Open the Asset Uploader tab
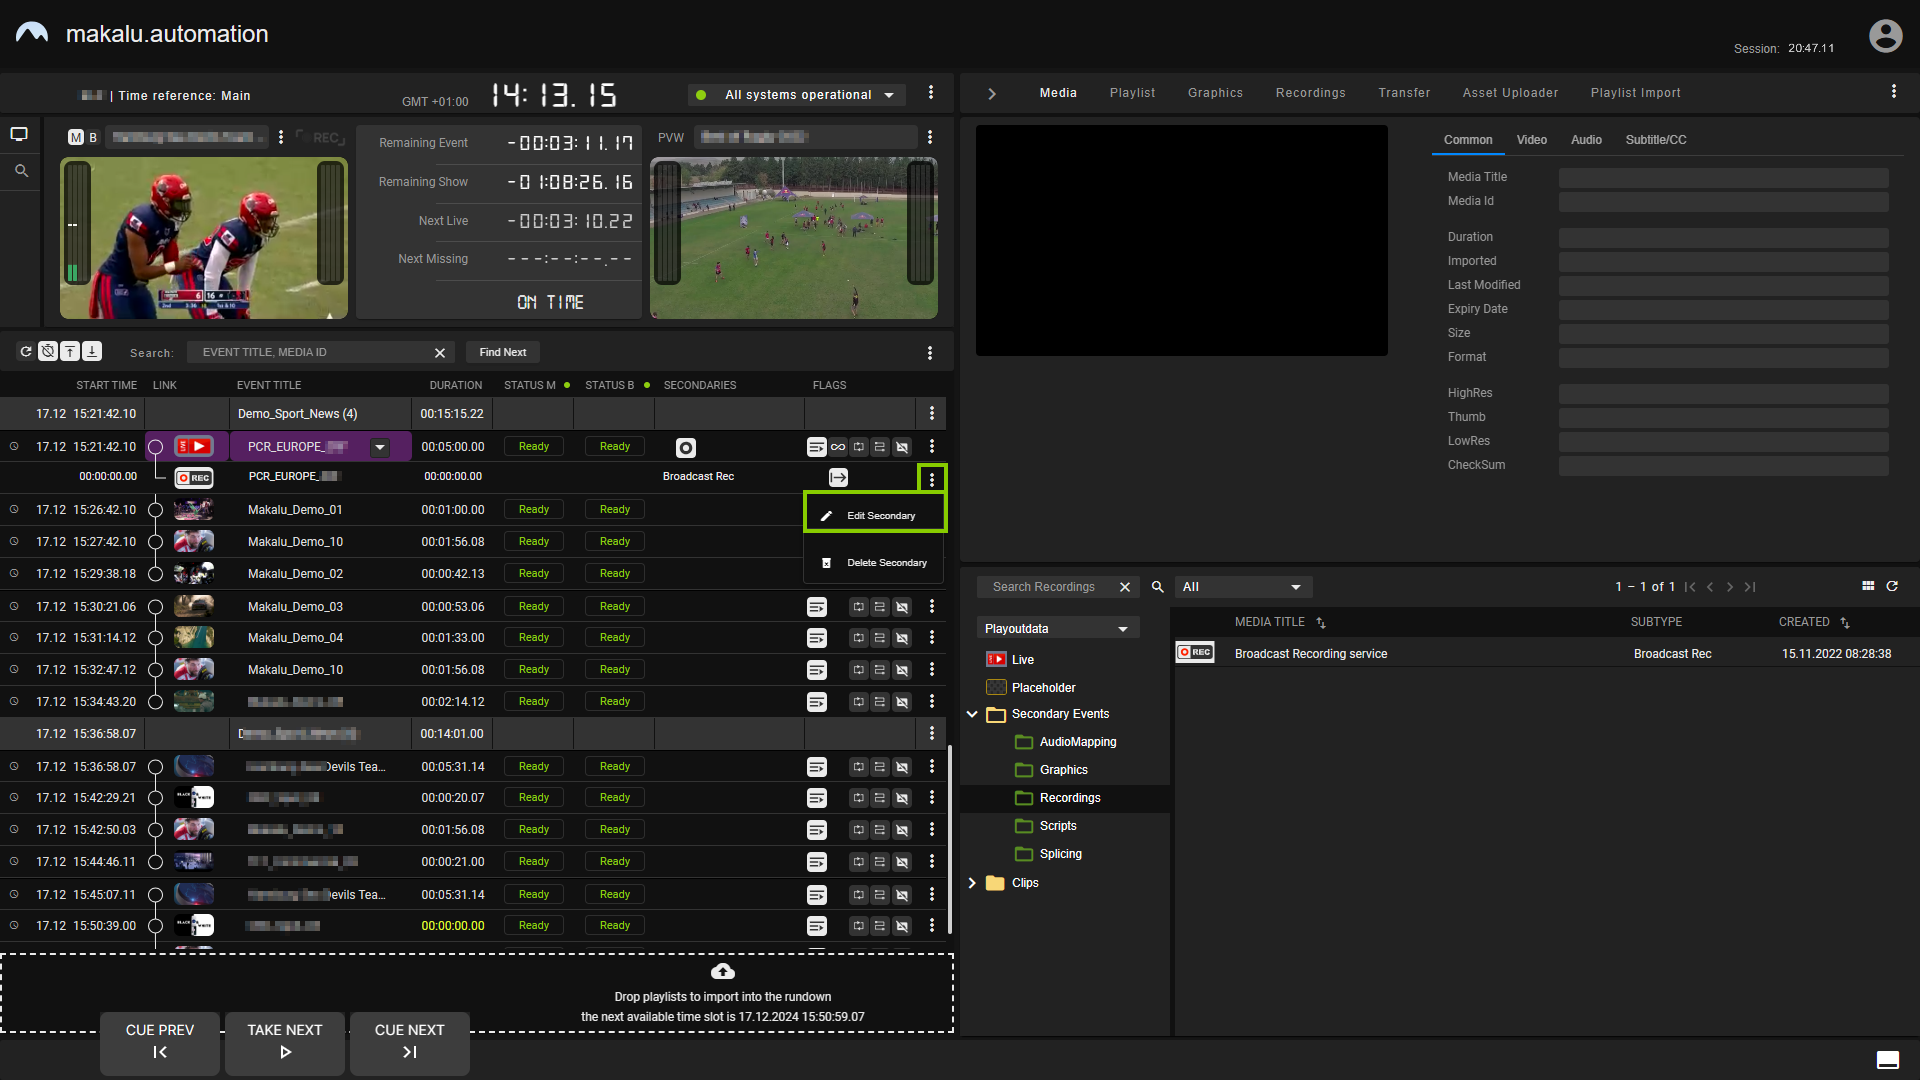The image size is (1920, 1080). pyautogui.click(x=1510, y=93)
